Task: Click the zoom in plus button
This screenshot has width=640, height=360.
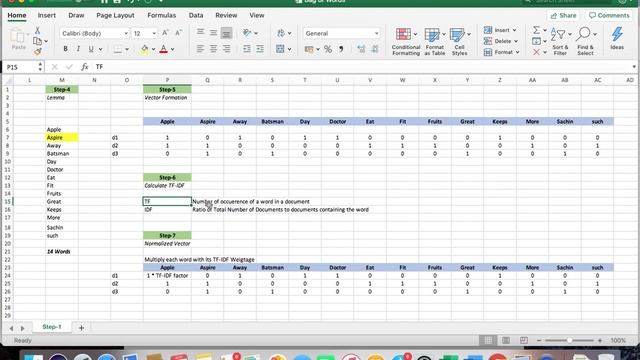Action: [x=600, y=340]
